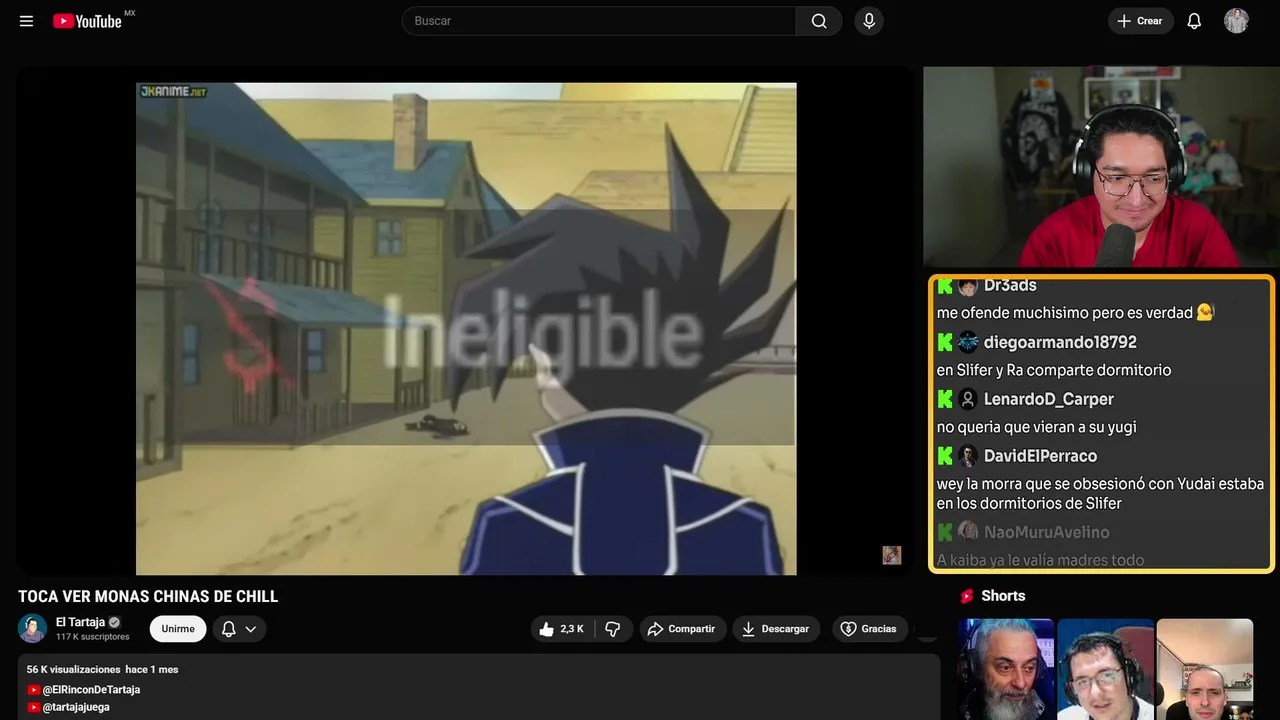Dislike this video
Viewport: 1280px width, 720px height.
point(614,629)
